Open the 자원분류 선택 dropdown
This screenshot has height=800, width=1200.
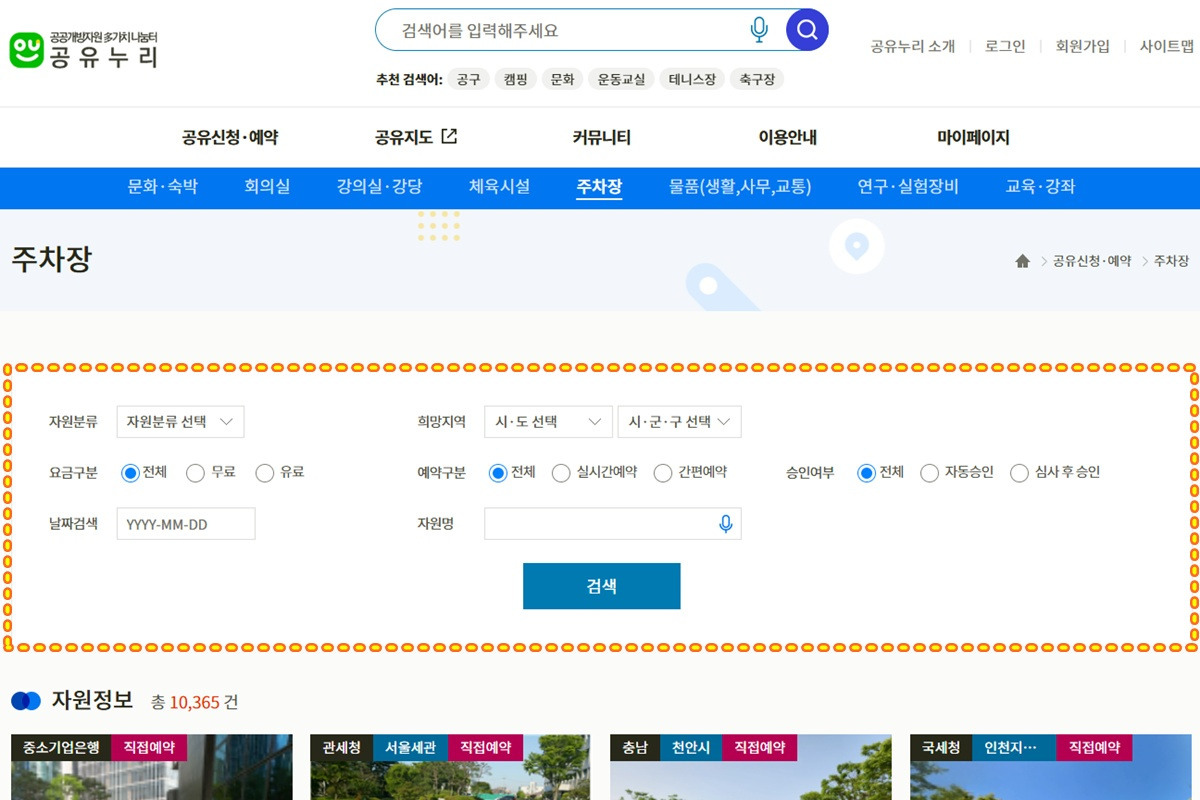tap(180, 421)
